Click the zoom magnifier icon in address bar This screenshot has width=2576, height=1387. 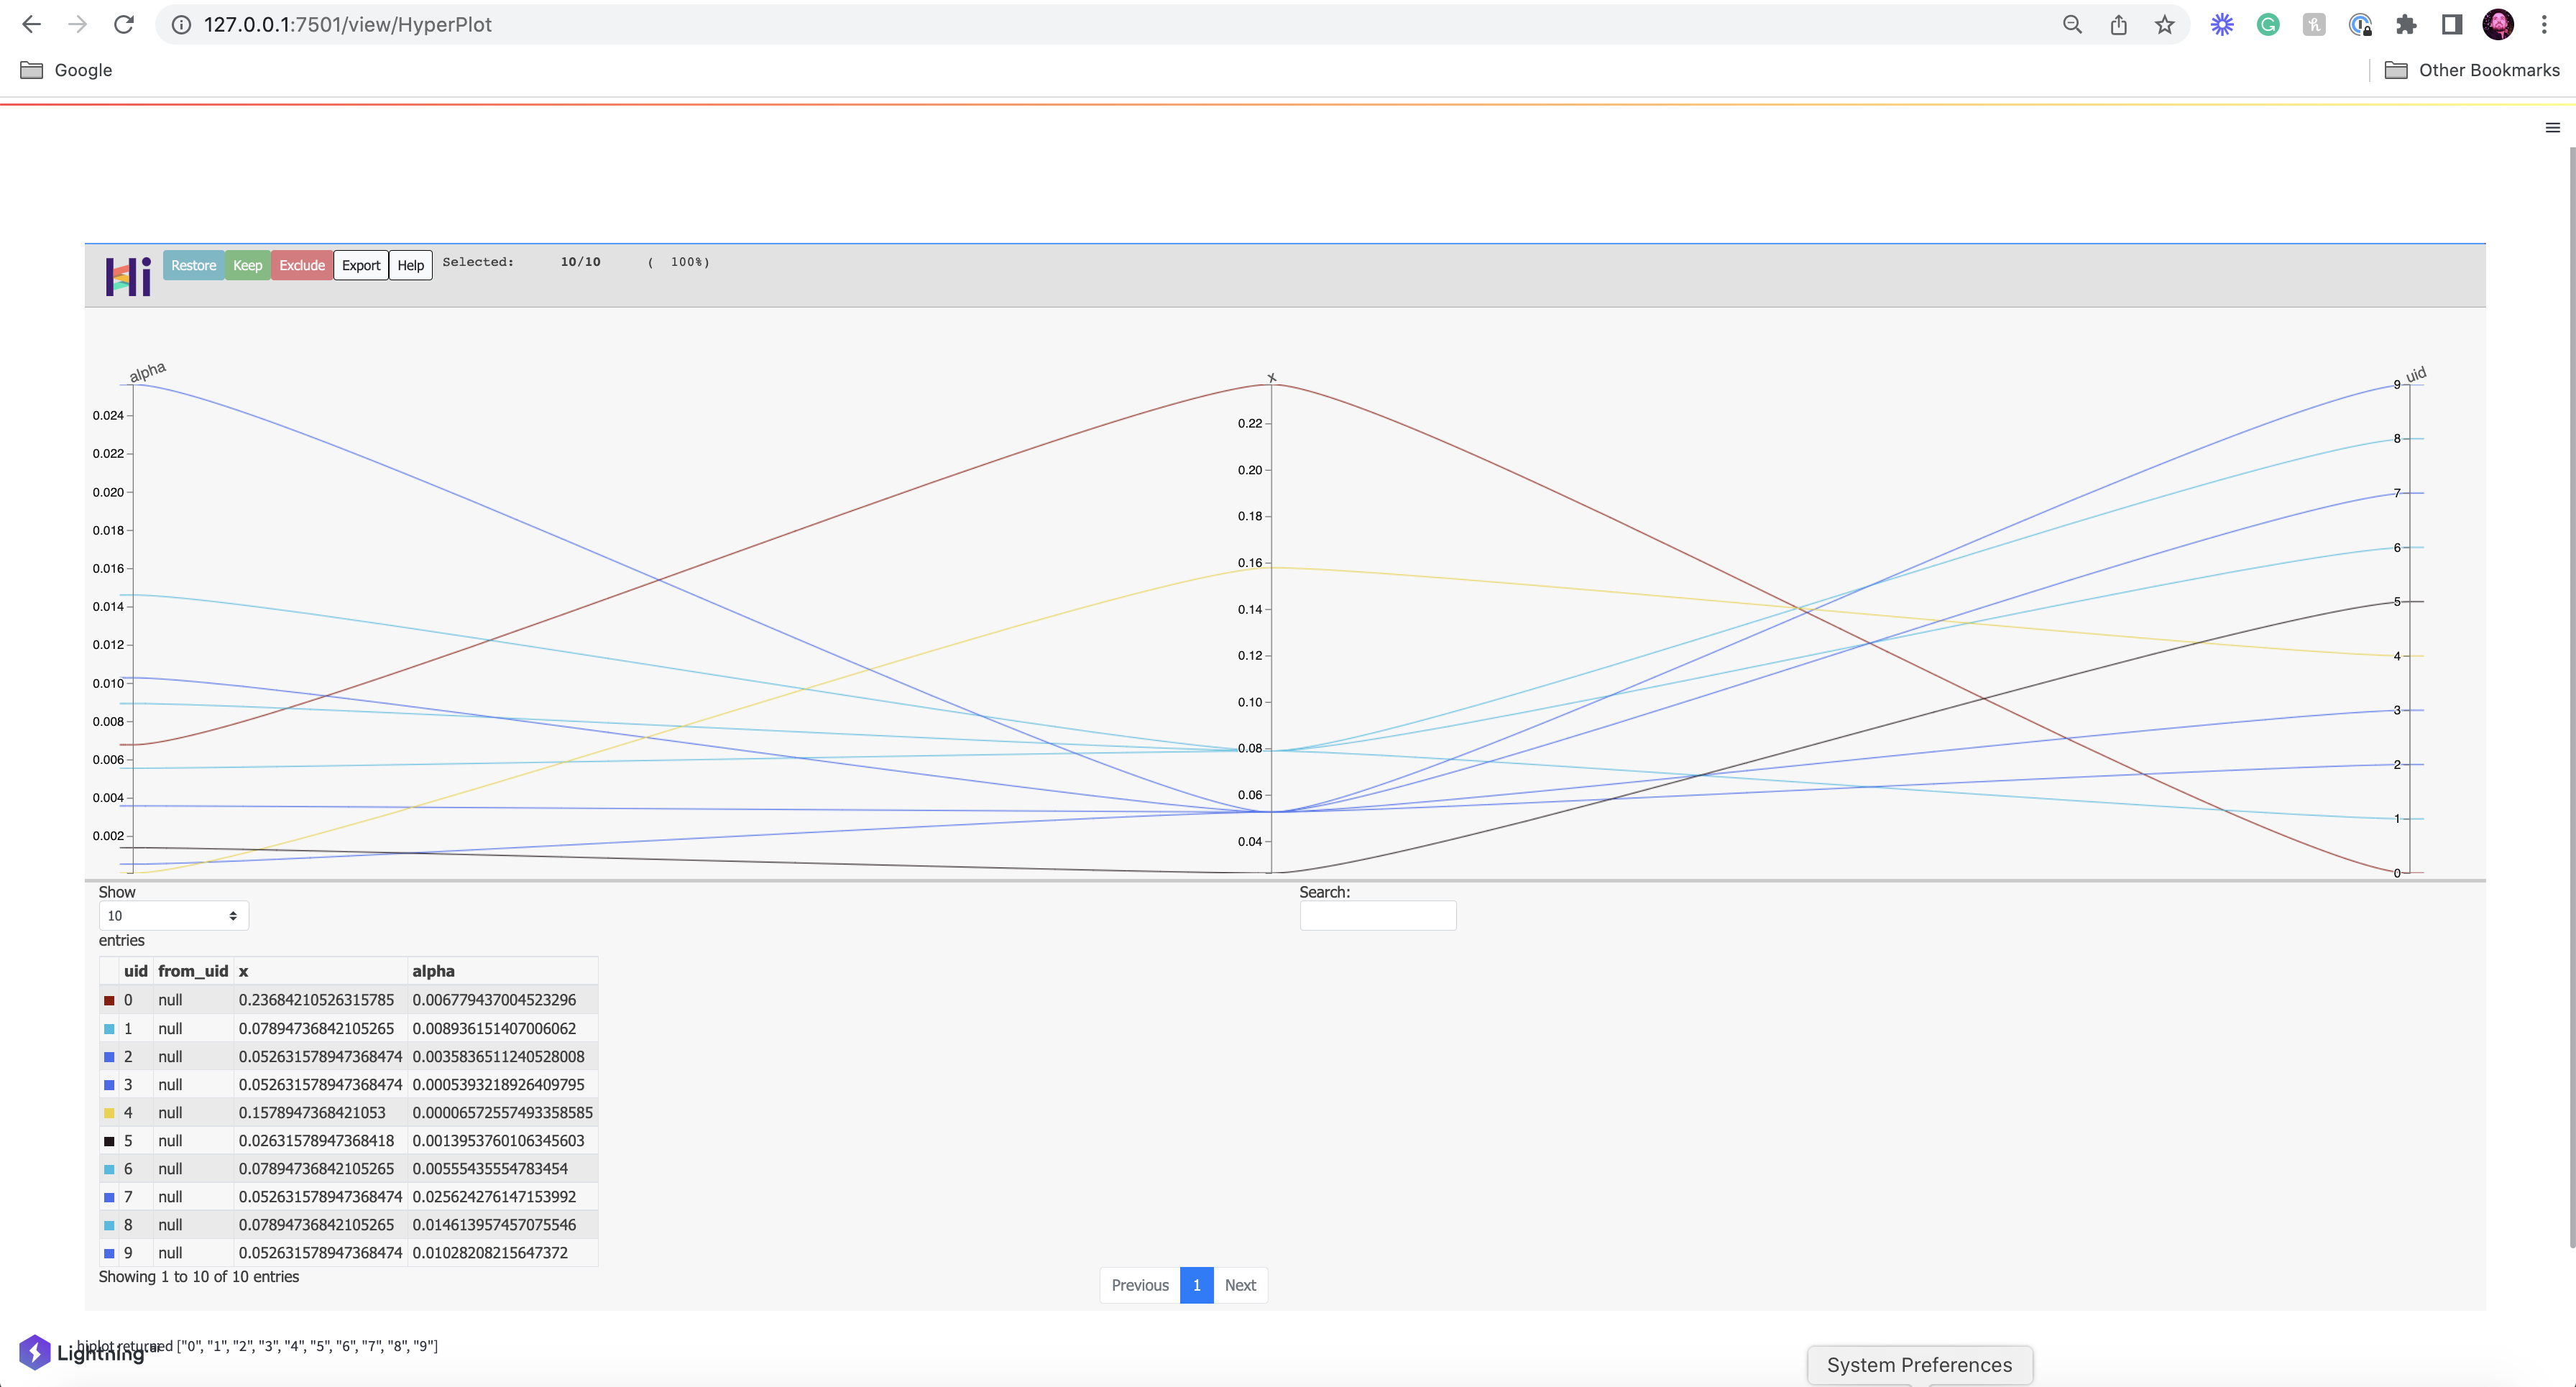pyautogui.click(x=2072, y=24)
